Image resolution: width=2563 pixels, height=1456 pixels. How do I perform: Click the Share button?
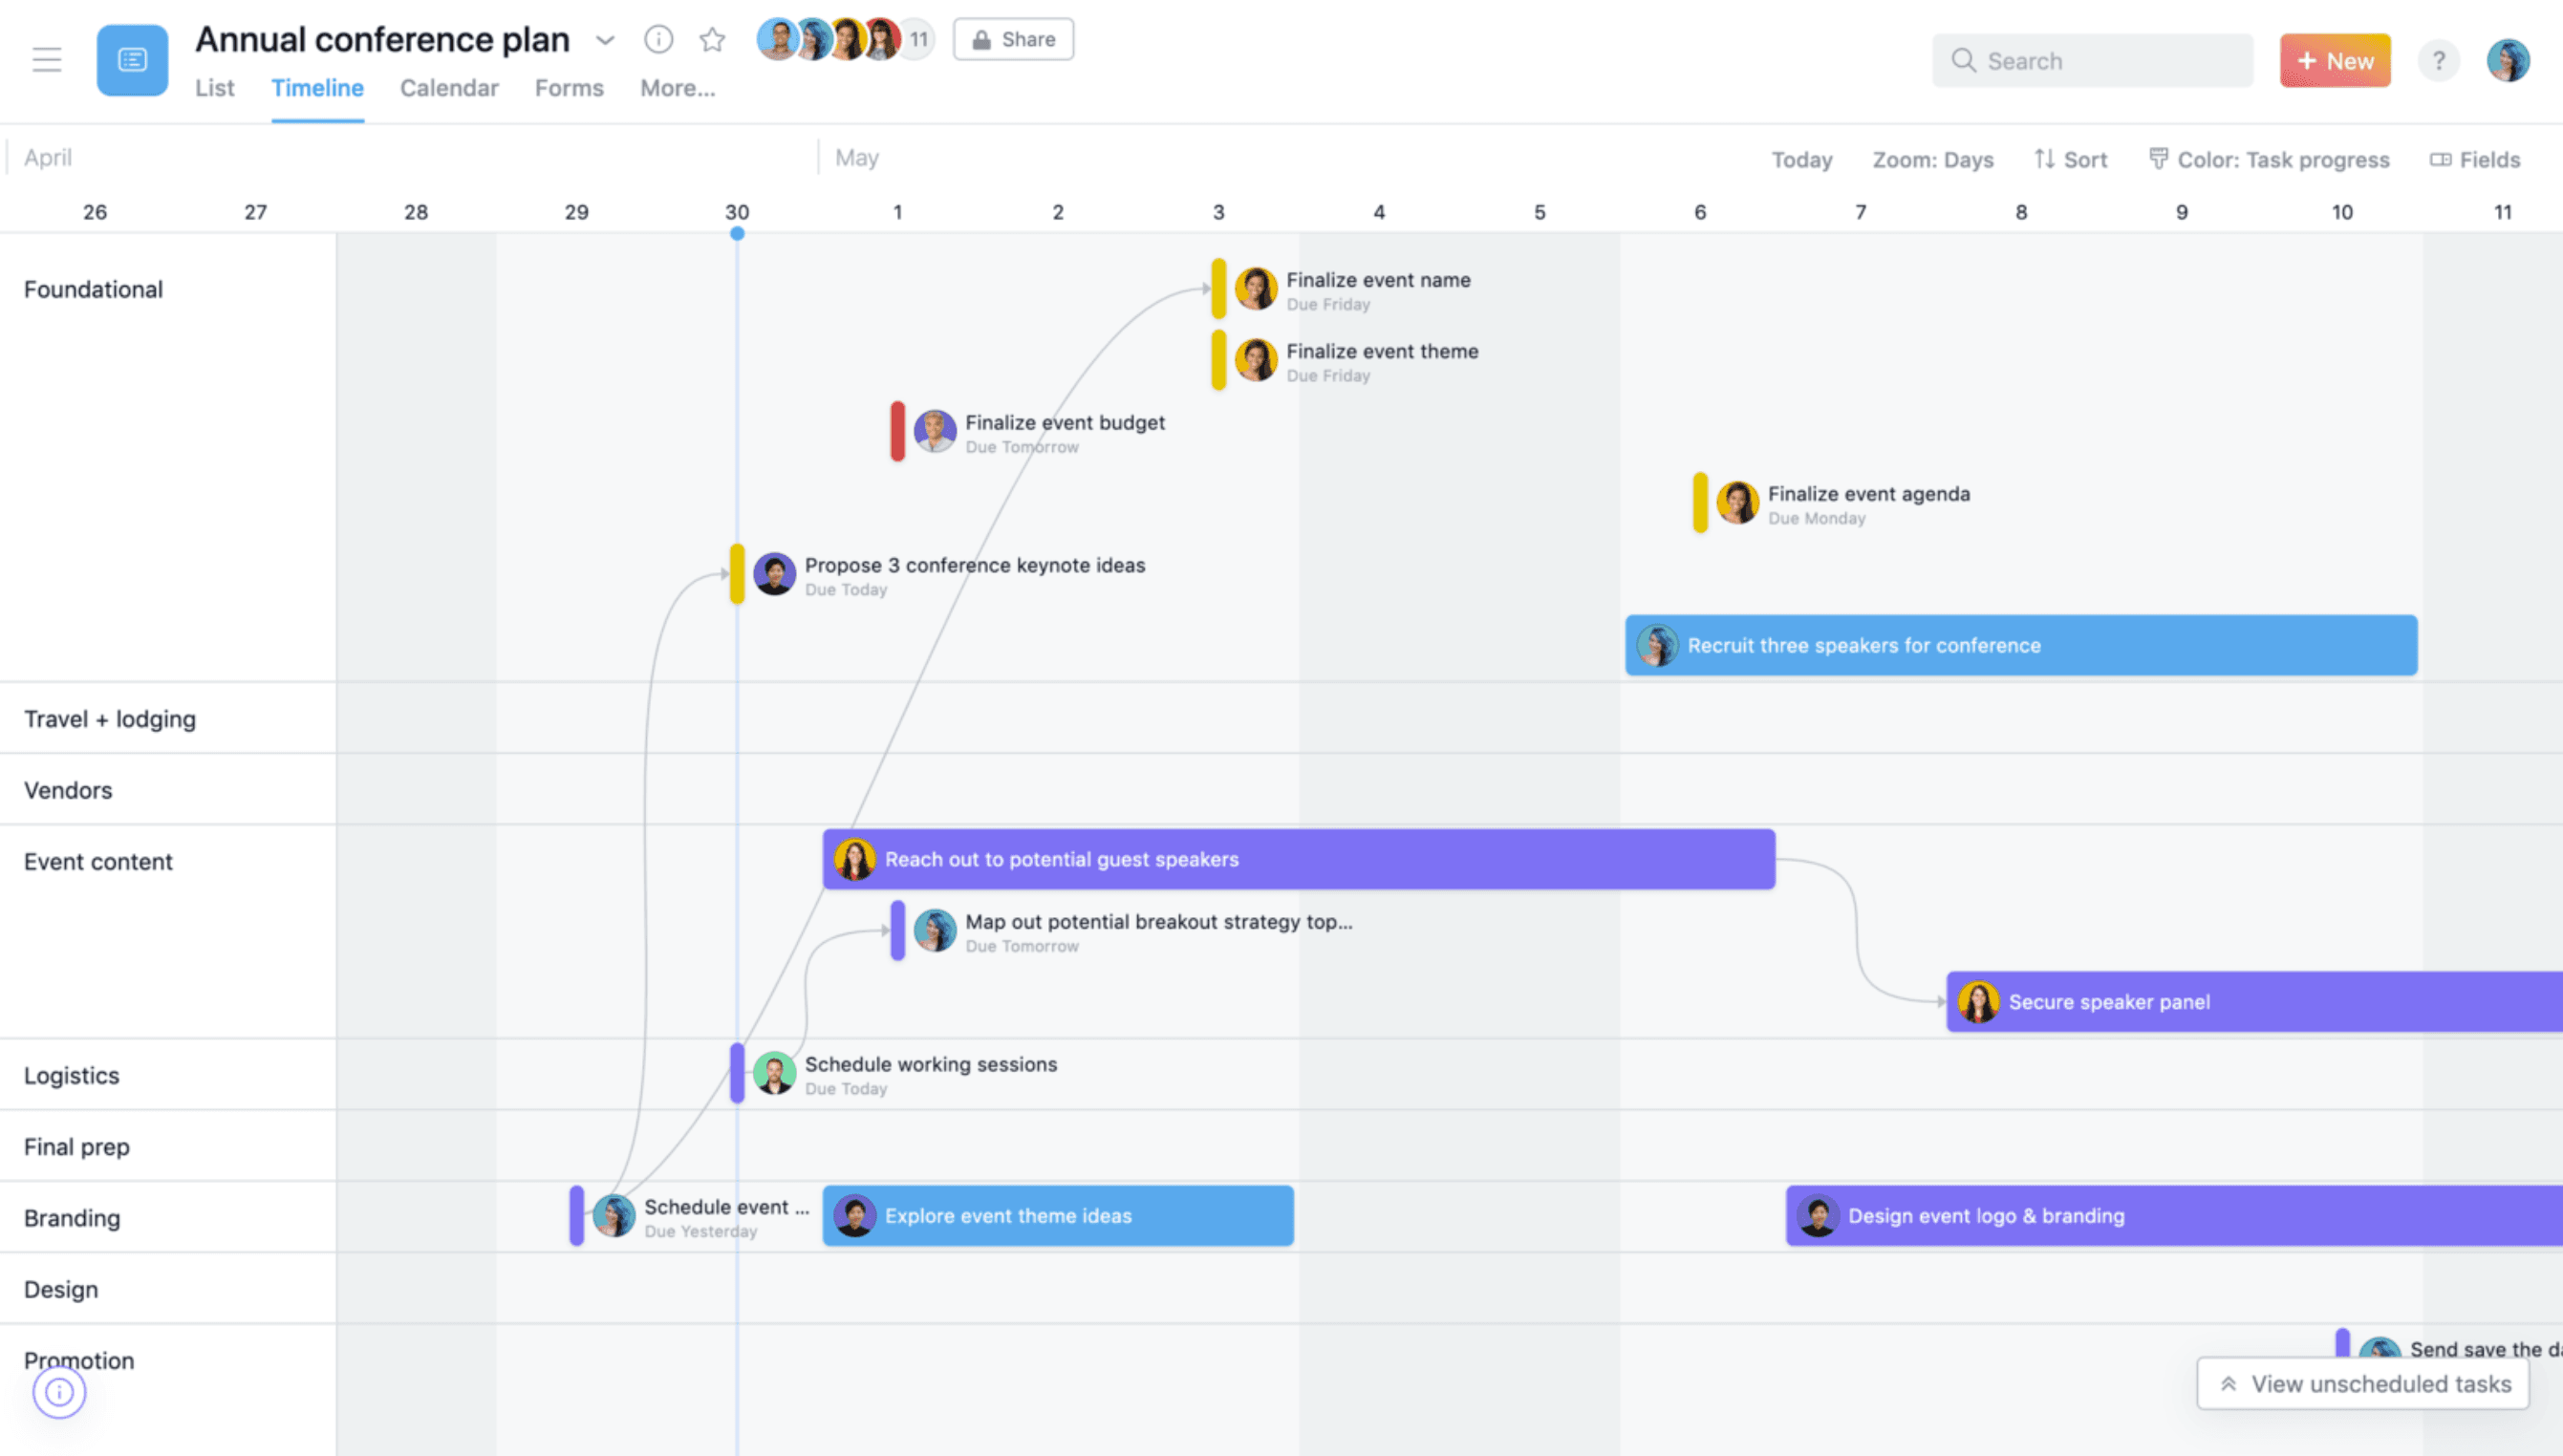(1013, 39)
